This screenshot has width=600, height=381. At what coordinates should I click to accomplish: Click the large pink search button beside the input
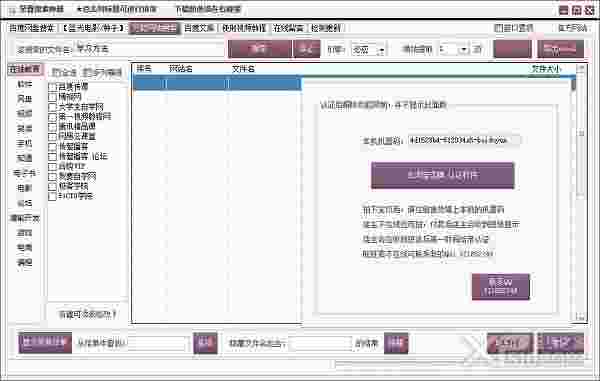pos(260,49)
